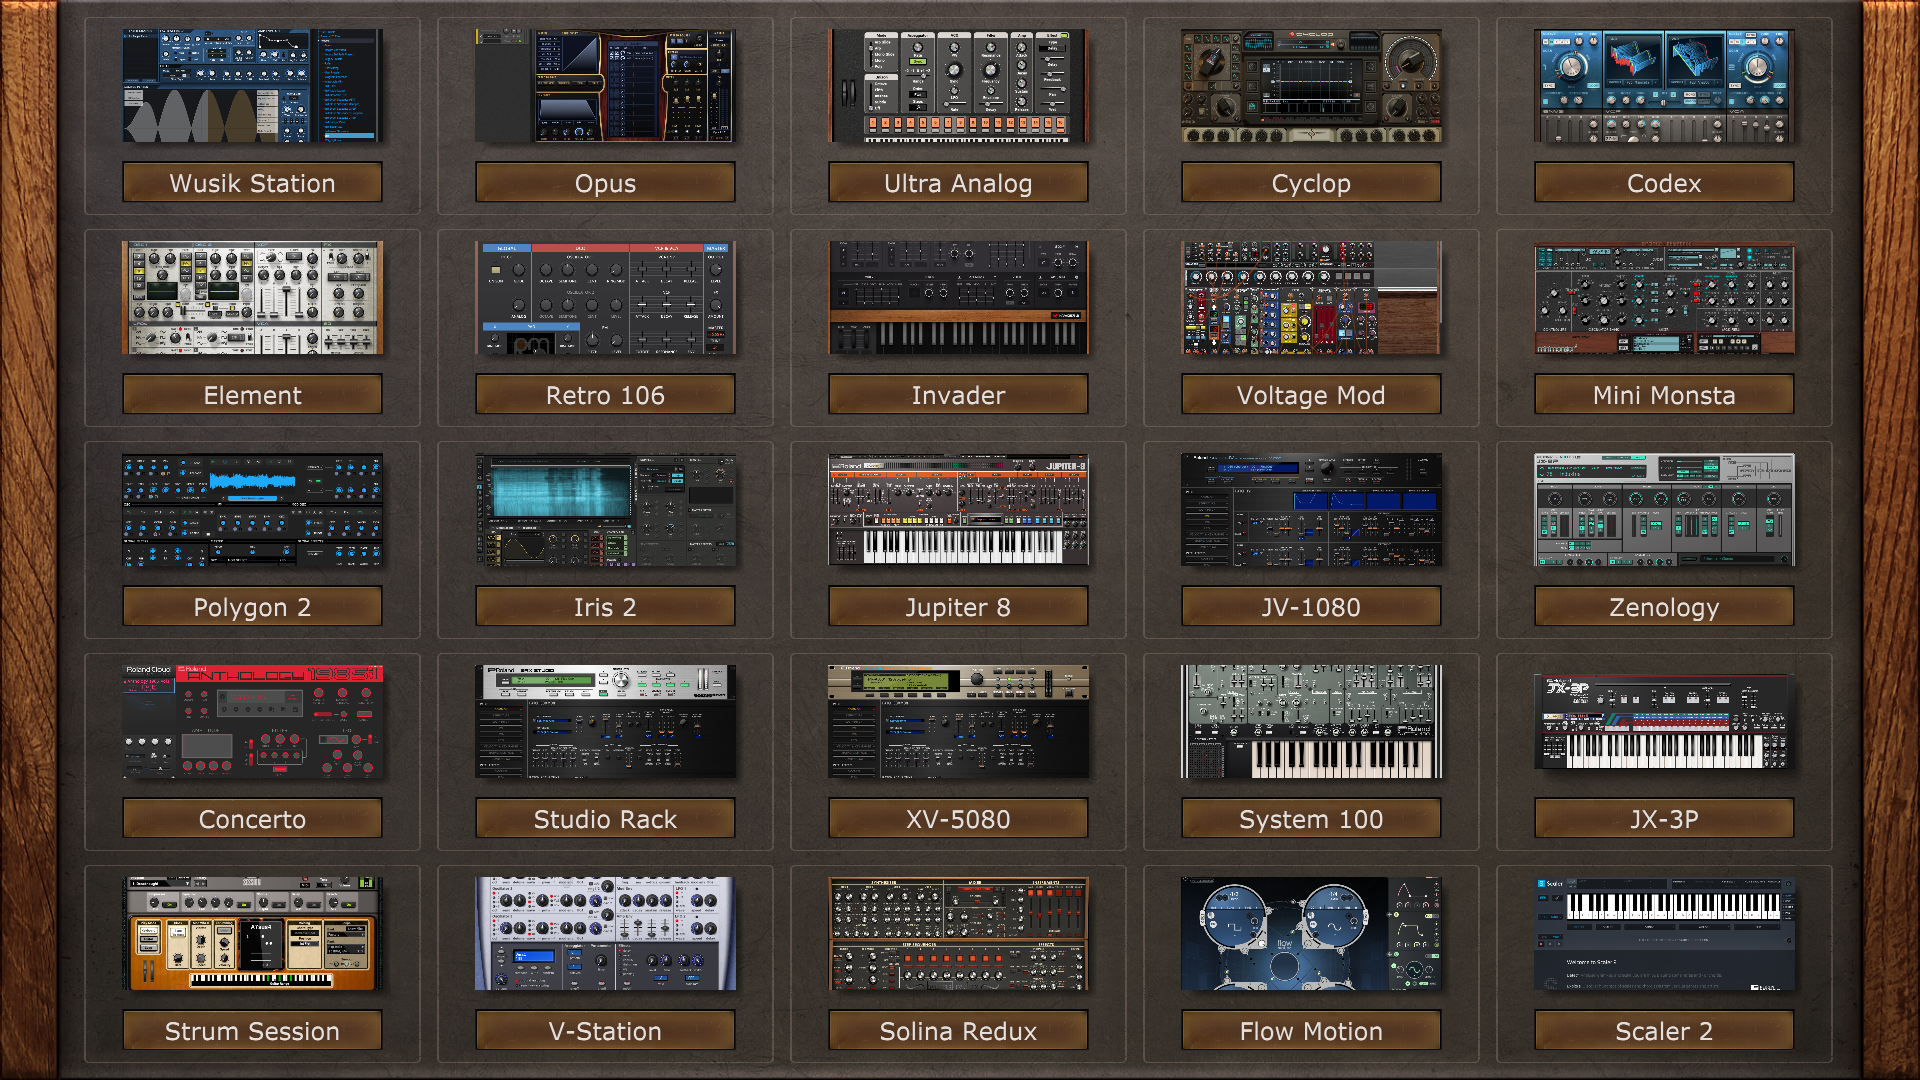Click the Polygon 2 label button

[x=252, y=607]
